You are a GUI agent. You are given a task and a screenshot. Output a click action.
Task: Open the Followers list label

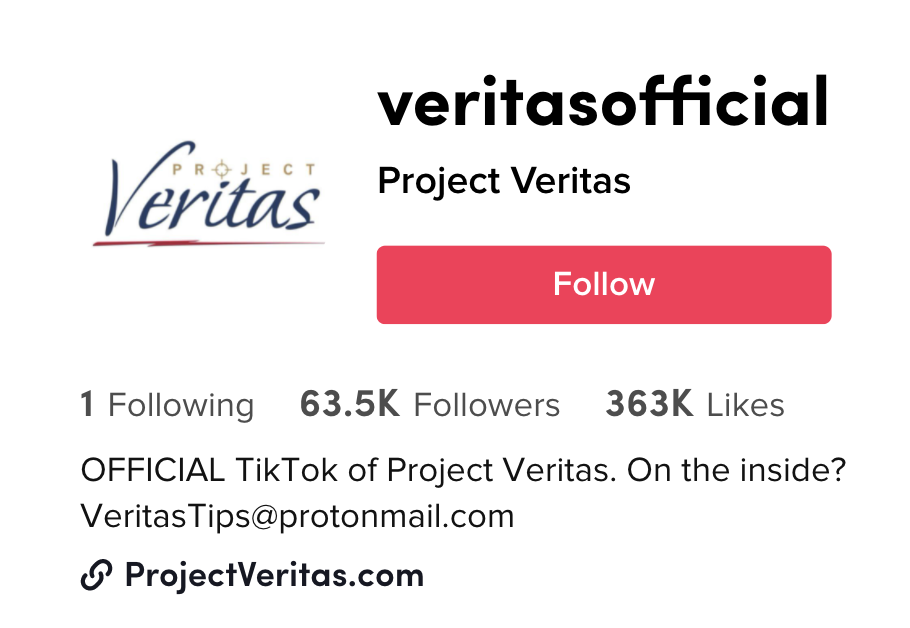486,405
